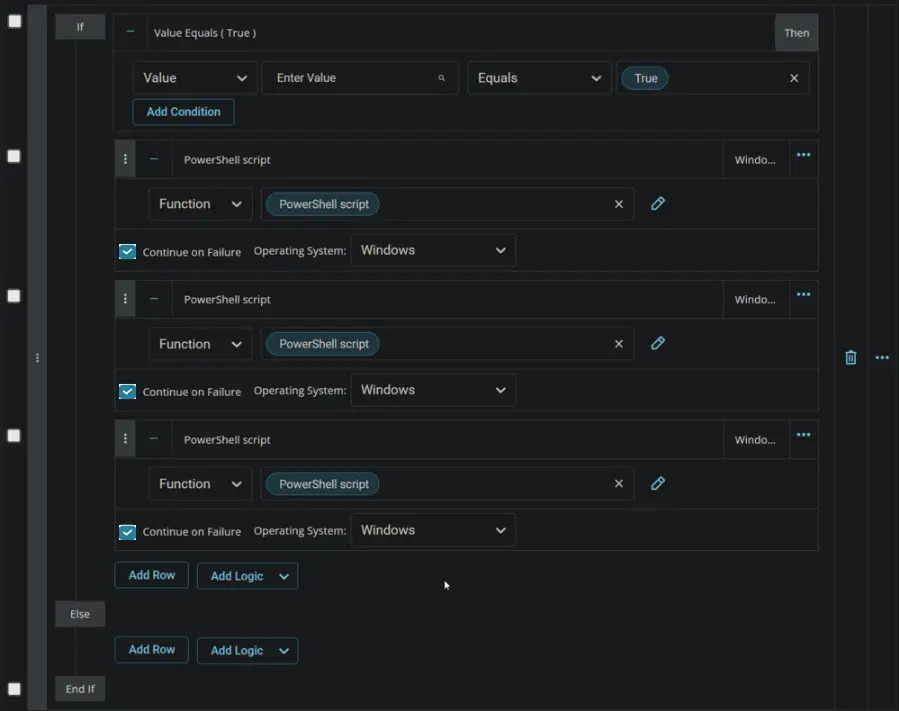The height and width of the screenshot is (711, 899).
Task: Edit the second PowerShell script with pencil icon
Action: coord(658,343)
